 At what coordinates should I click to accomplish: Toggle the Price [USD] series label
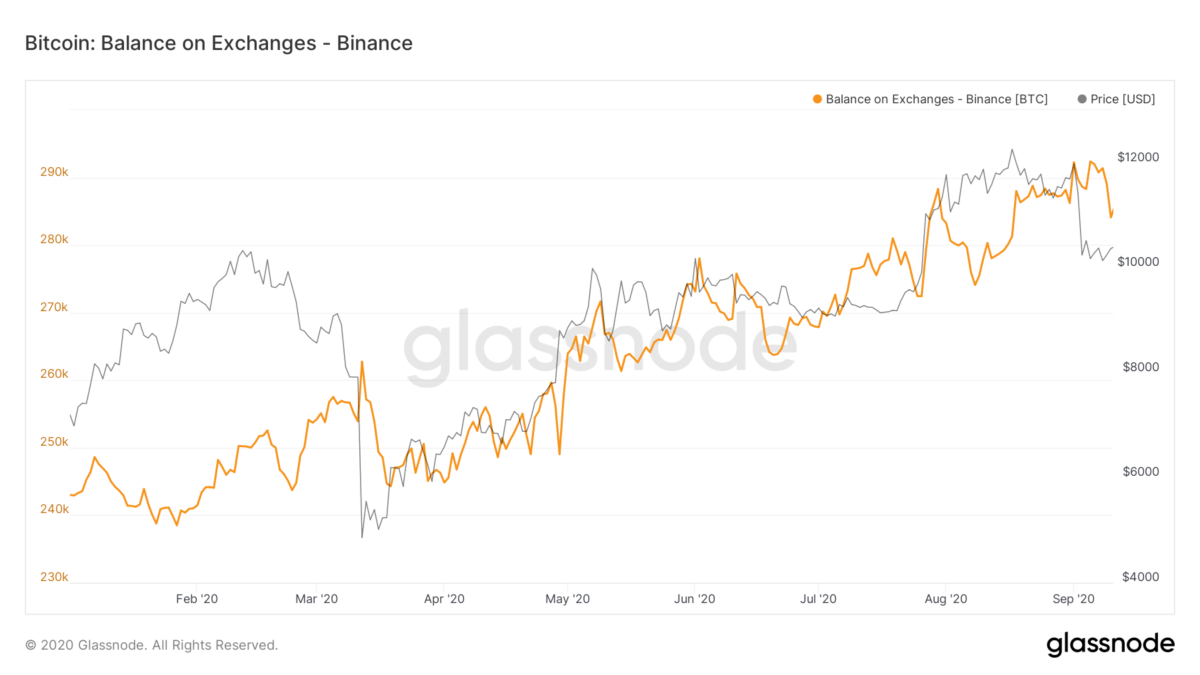pos(1123,99)
